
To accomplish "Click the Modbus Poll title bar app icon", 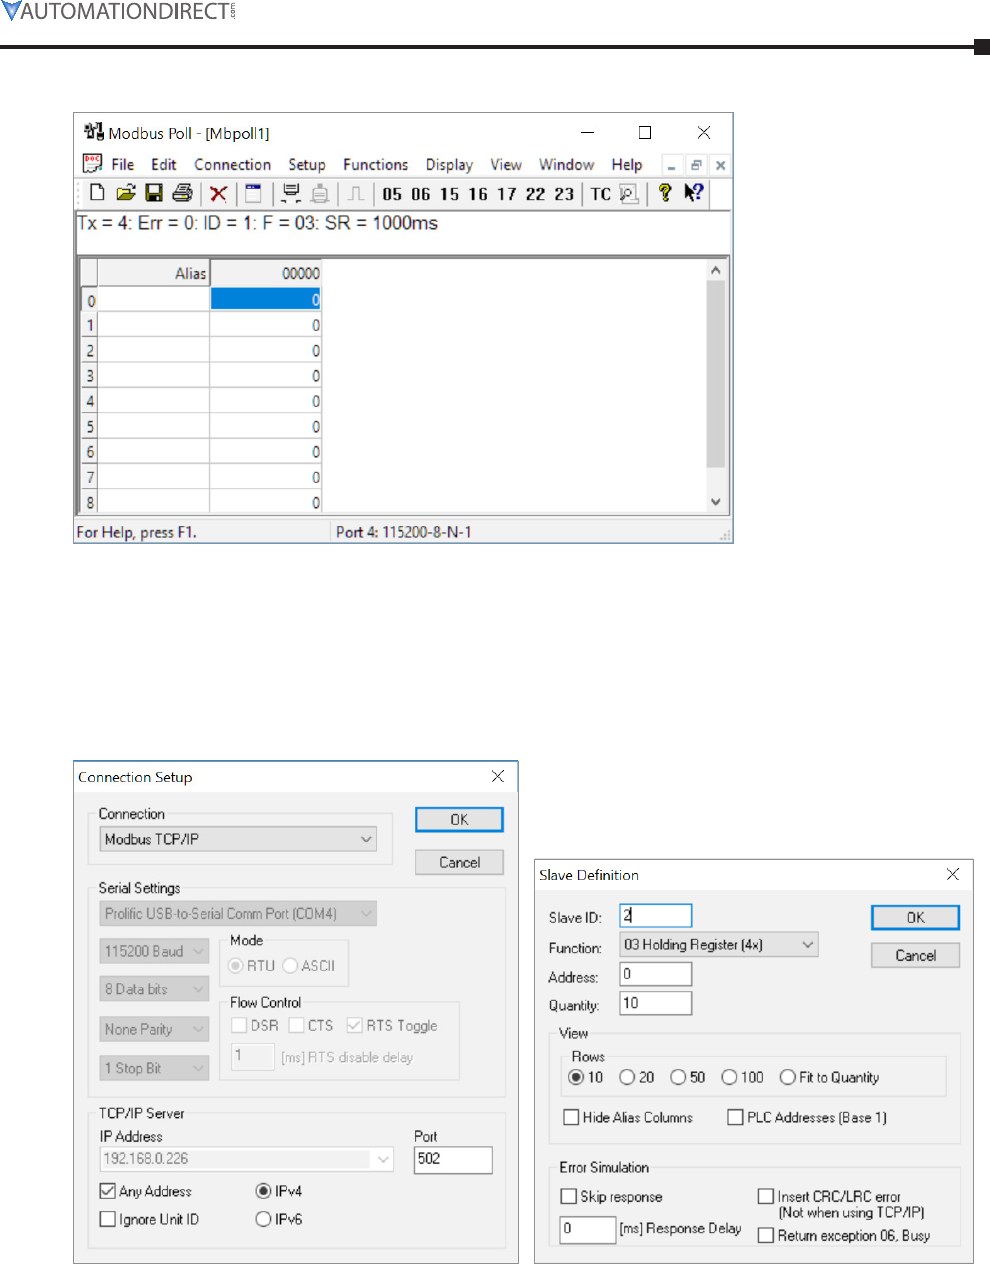I will tap(94, 132).
